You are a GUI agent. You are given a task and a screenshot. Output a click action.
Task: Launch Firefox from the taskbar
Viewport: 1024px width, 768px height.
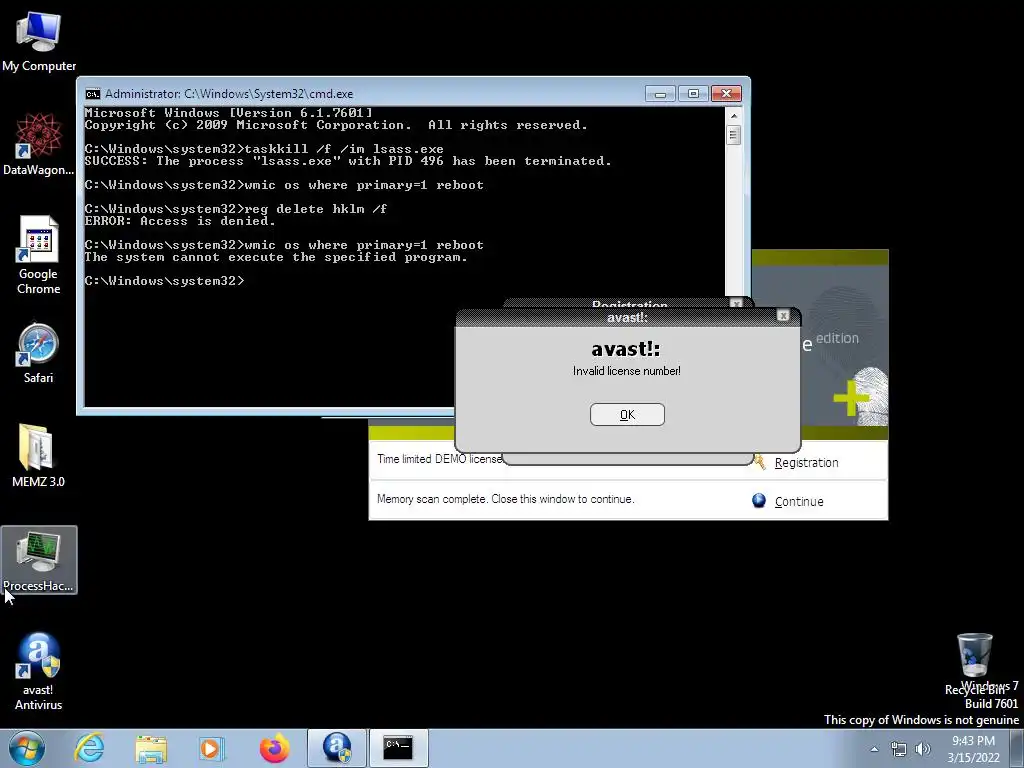pyautogui.click(x=274, y=748)
